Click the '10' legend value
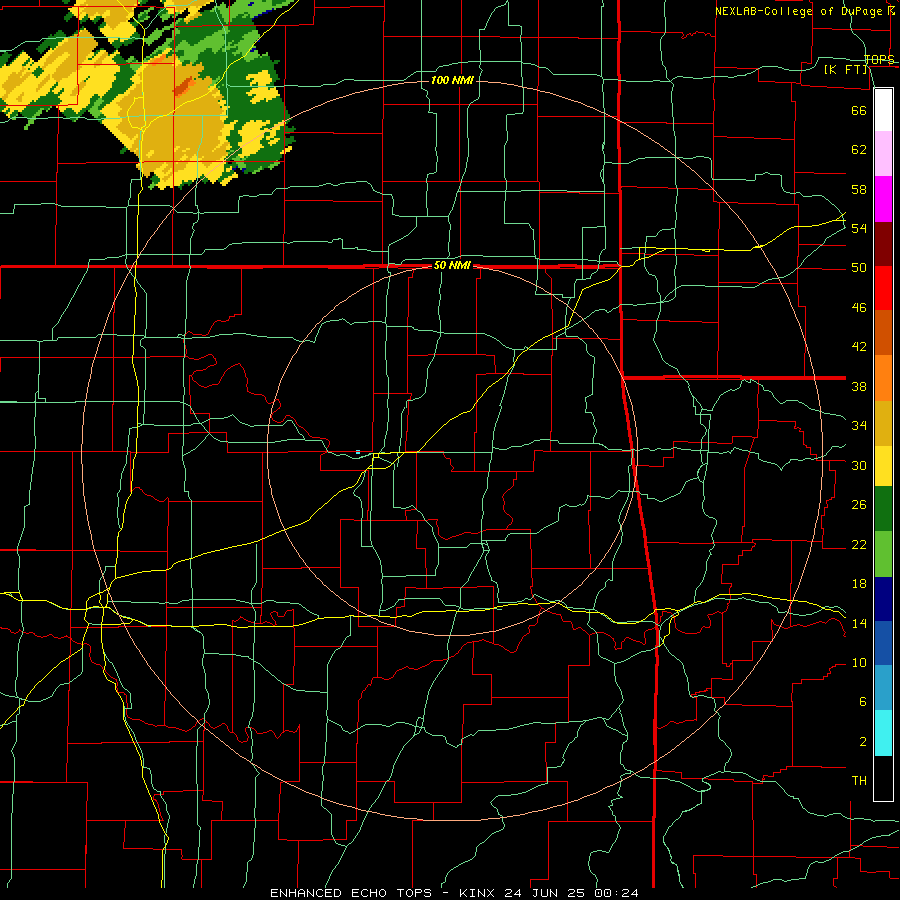Image resolution: width=900 pixels, height=900 pixels. click(x=859, y=663)
